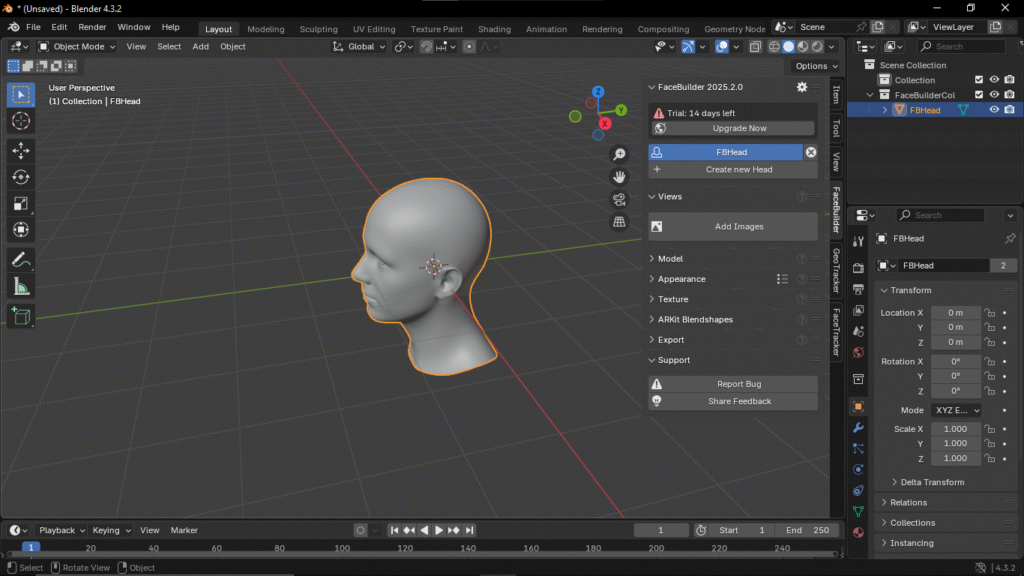This screenshot has height=576, width=1024.
Task: Toggle Location X lock icon
Action: 989,313
